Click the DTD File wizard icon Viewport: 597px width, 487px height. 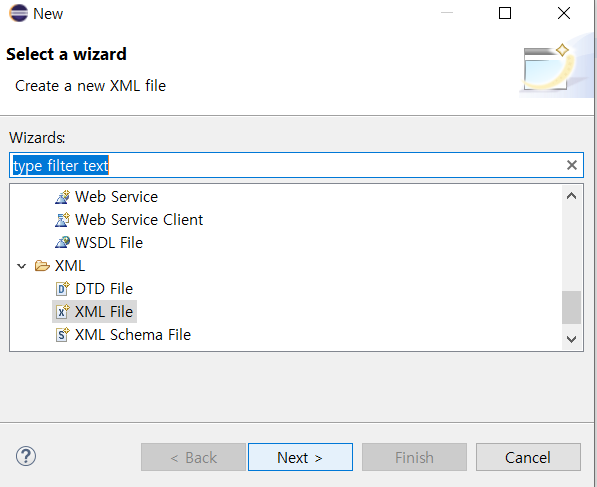click(x=62, y=289)
